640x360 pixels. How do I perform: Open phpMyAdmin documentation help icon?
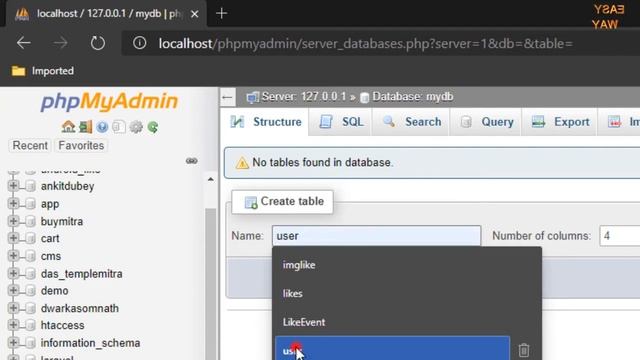click(x=102, y=127)
